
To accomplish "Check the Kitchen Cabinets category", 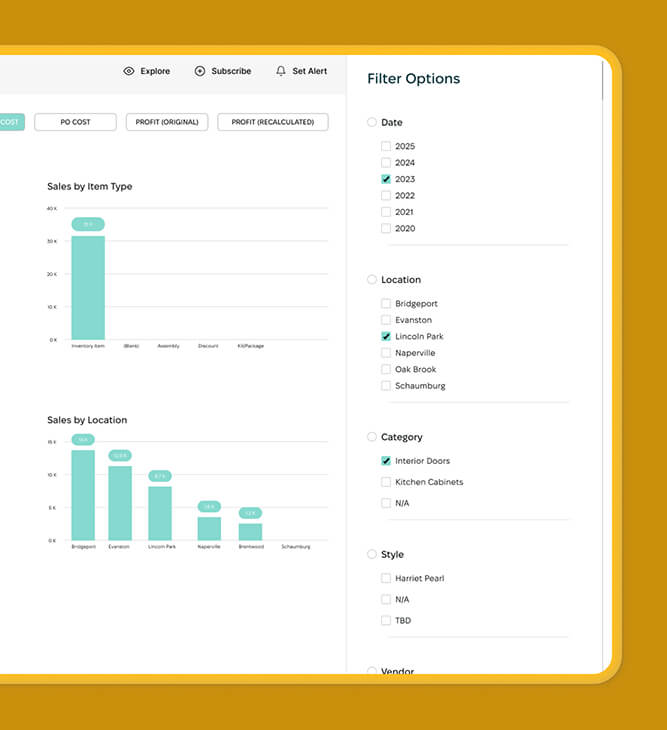I will (x=386, y=482).
